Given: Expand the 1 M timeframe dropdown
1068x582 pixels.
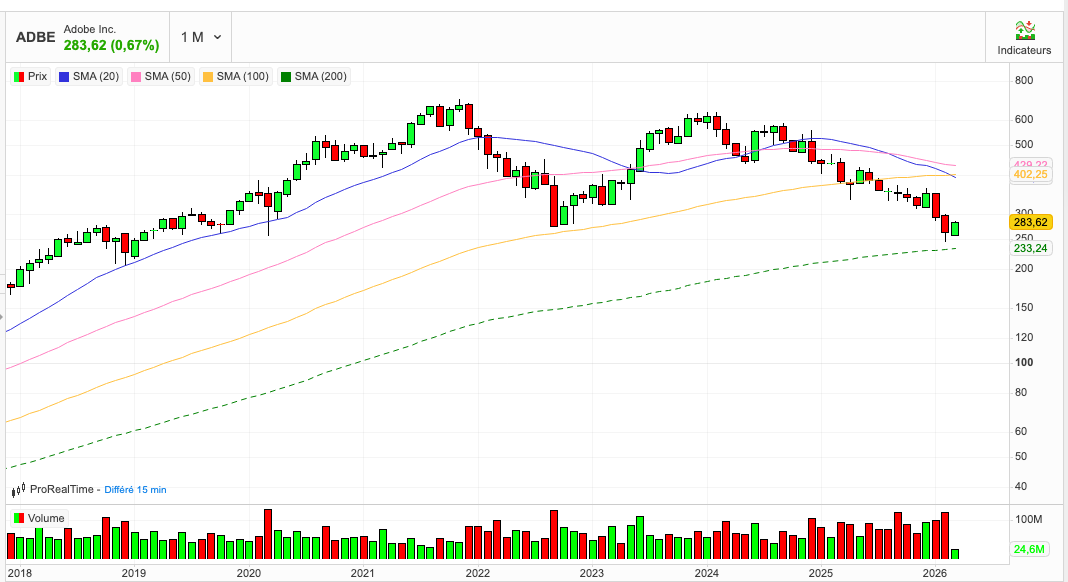Looking at the screenshot, I should 200,37.
